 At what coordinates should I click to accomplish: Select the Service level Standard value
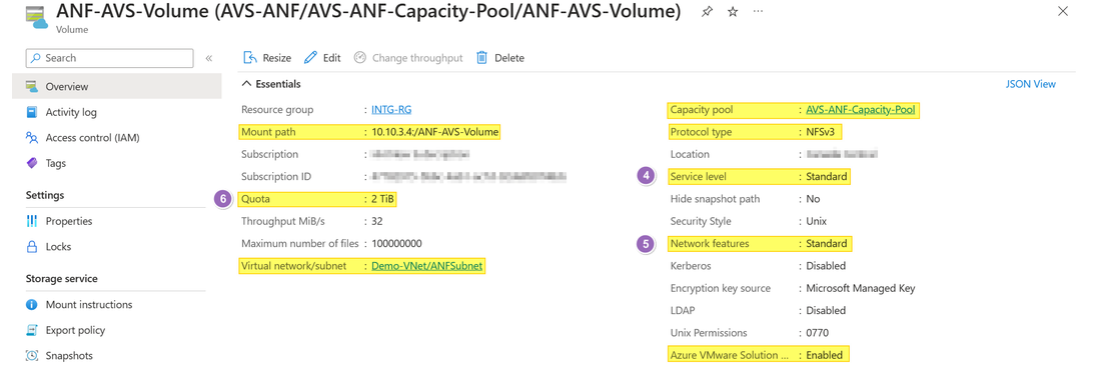pyautogui.click(x=827, y=176)
